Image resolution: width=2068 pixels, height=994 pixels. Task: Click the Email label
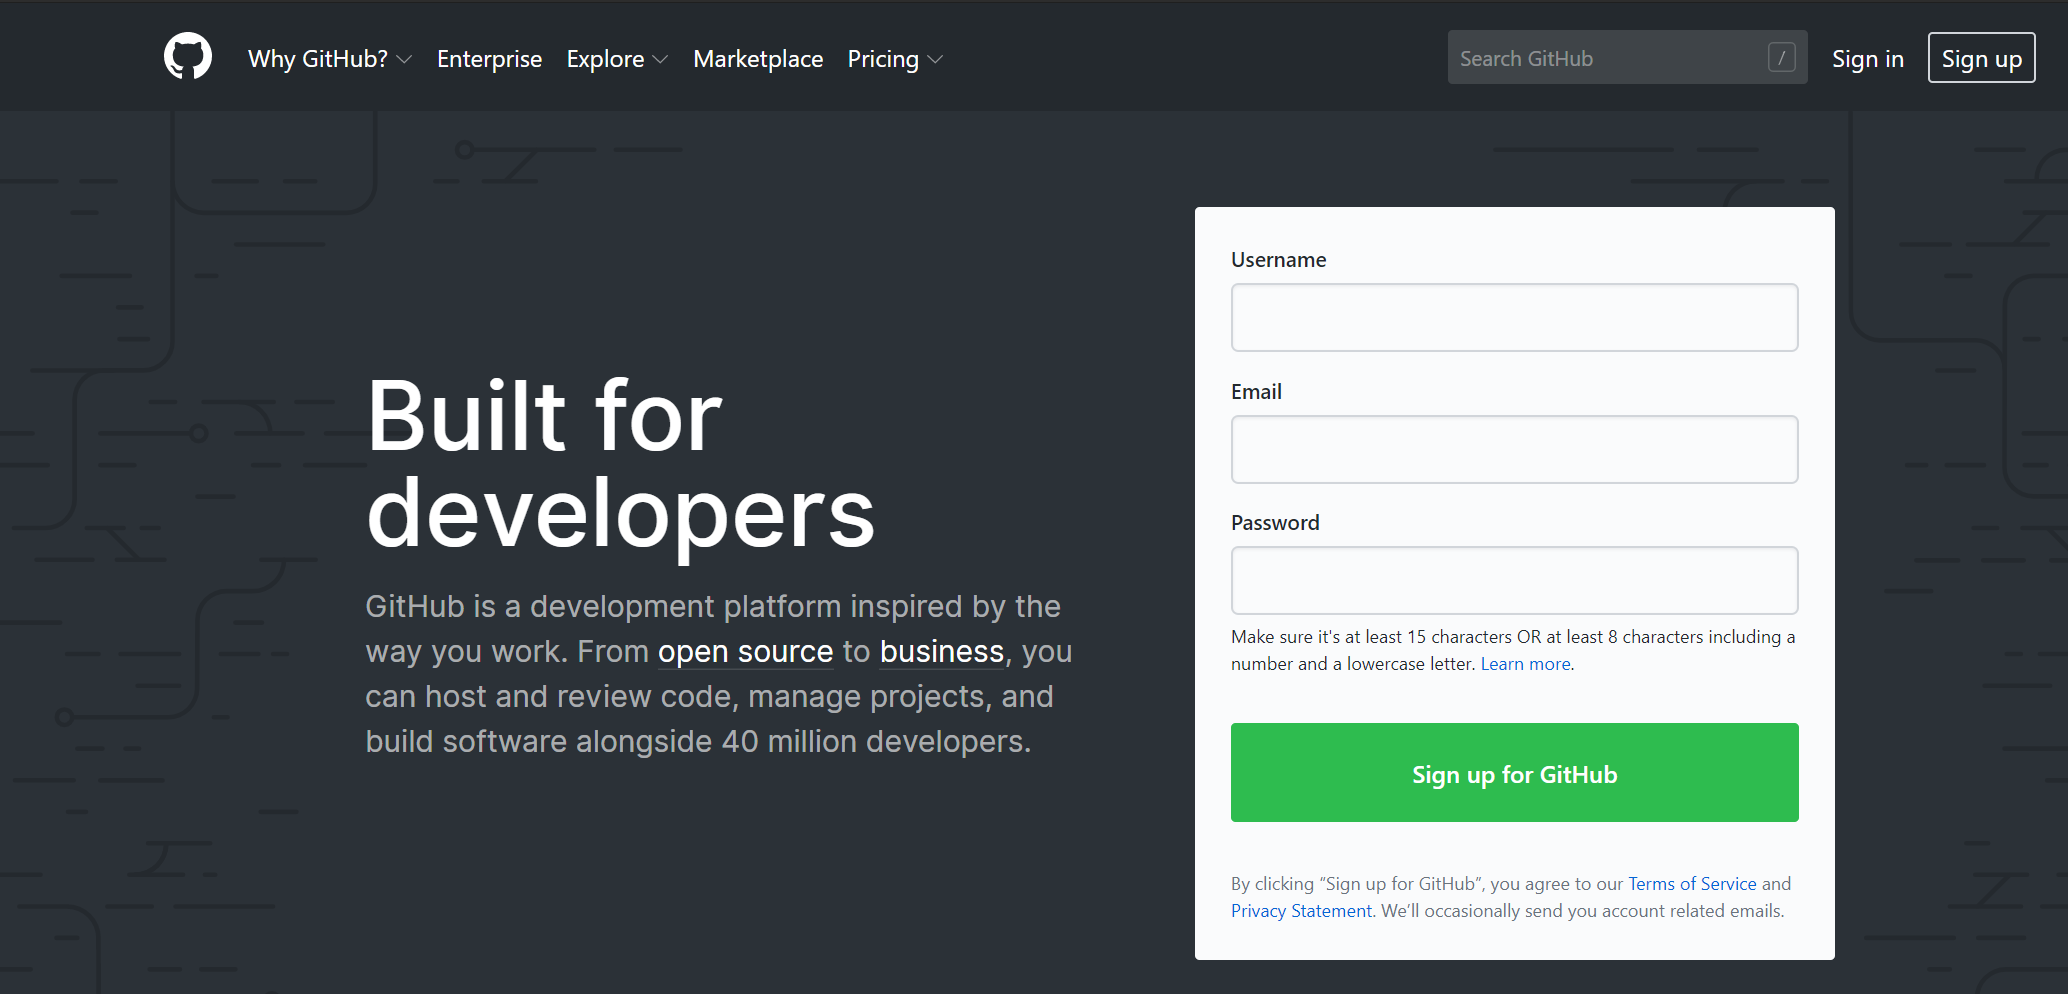1256,392
